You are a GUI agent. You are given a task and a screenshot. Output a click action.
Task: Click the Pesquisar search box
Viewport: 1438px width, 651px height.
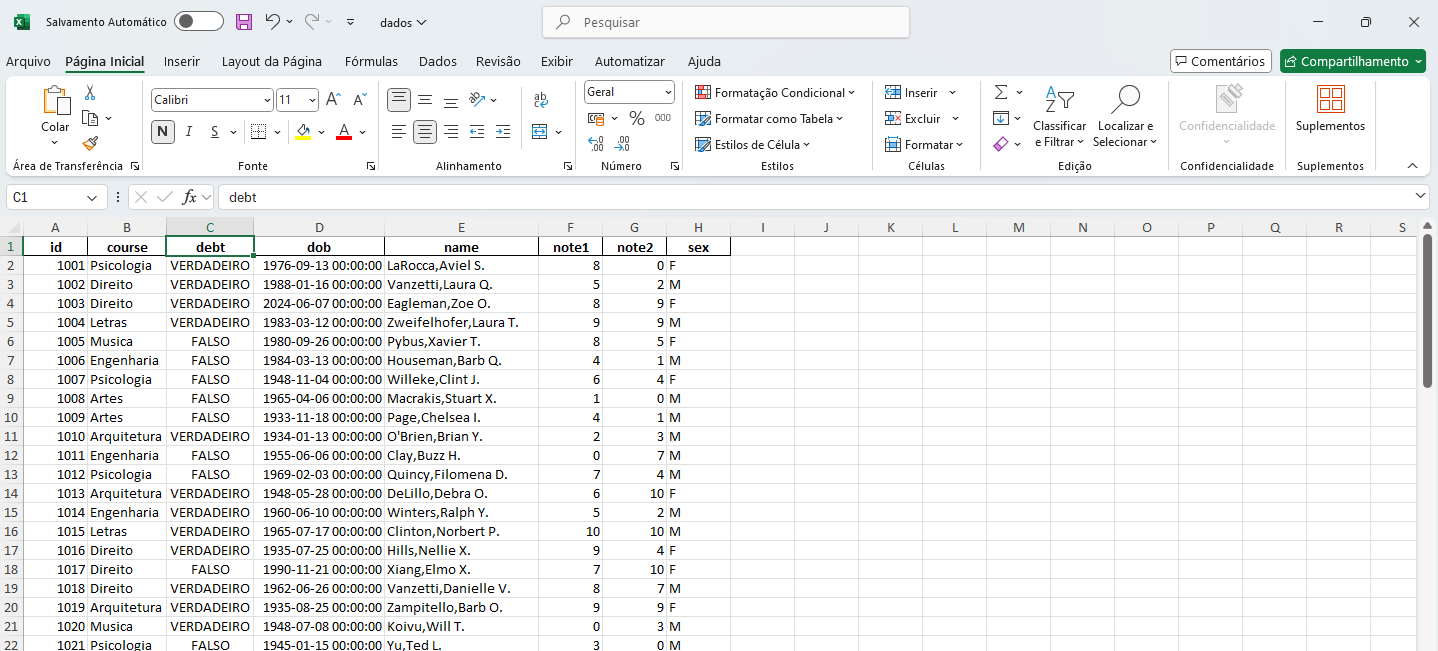click(726, 22)
